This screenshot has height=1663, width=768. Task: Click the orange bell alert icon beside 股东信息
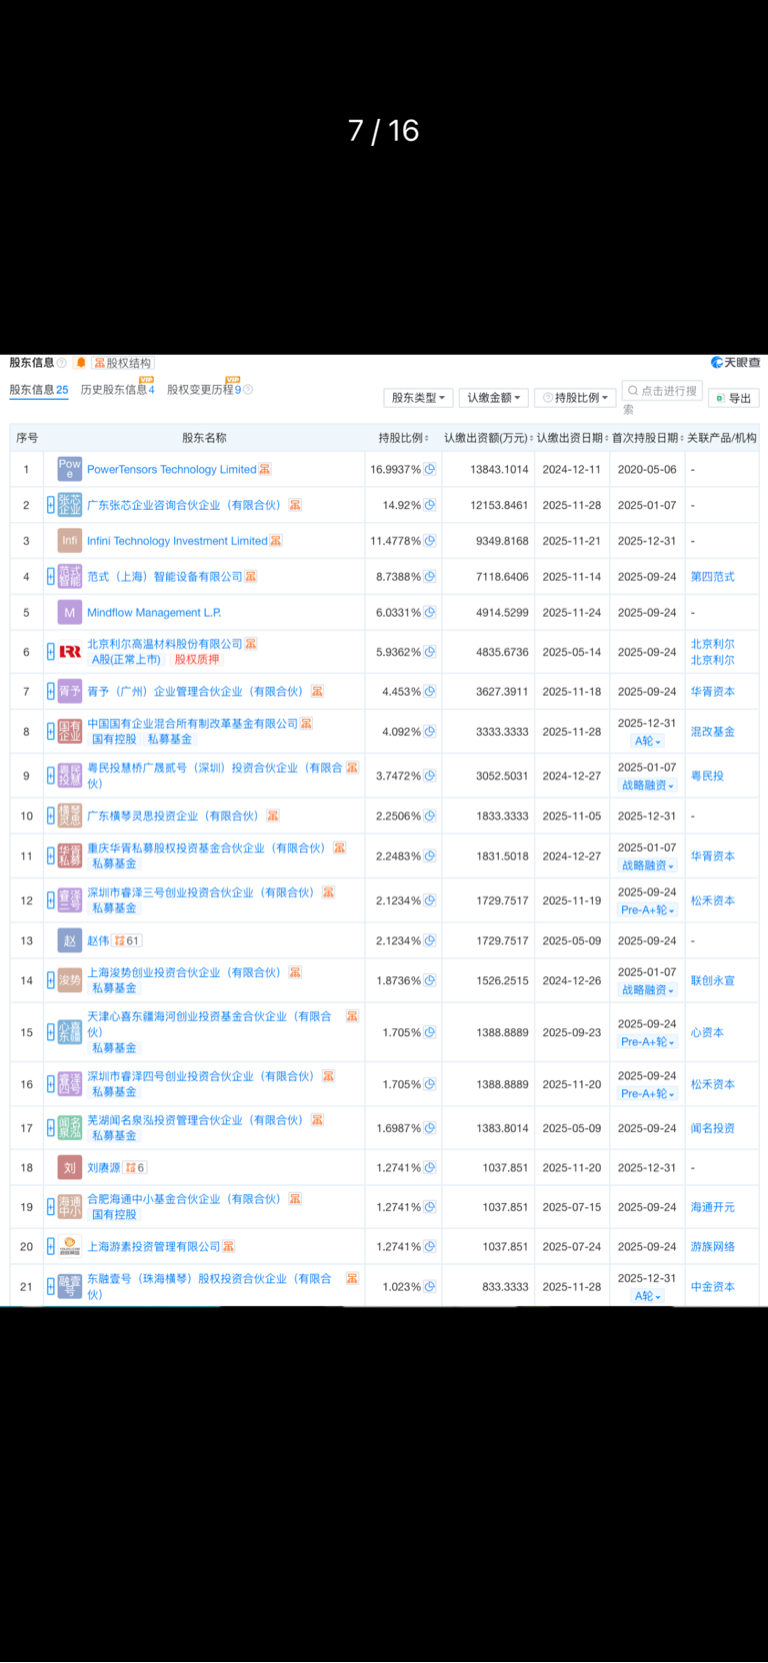tap(81, 363)
